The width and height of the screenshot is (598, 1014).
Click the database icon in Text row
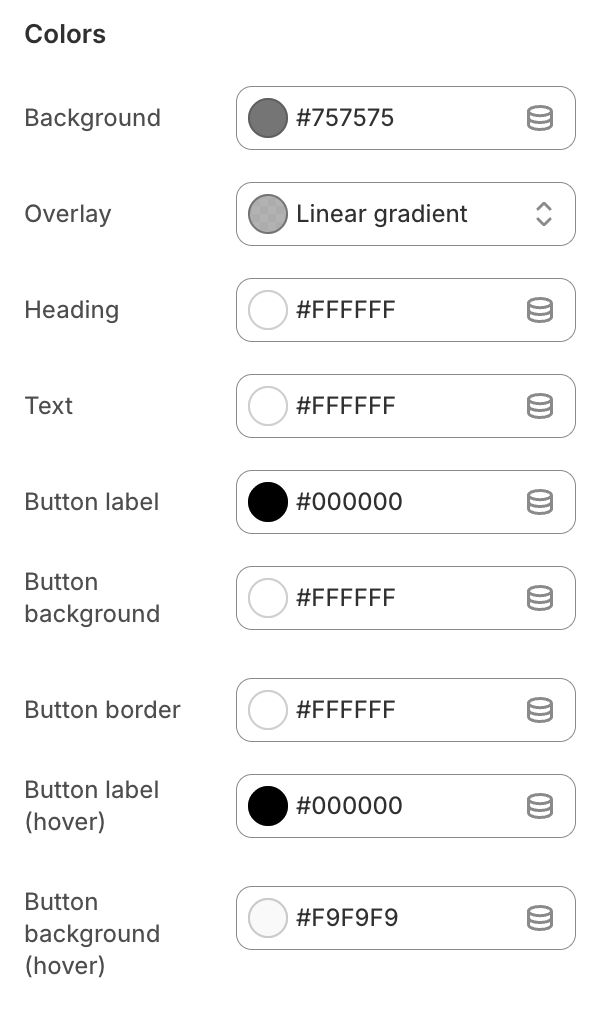pos(540,406)
